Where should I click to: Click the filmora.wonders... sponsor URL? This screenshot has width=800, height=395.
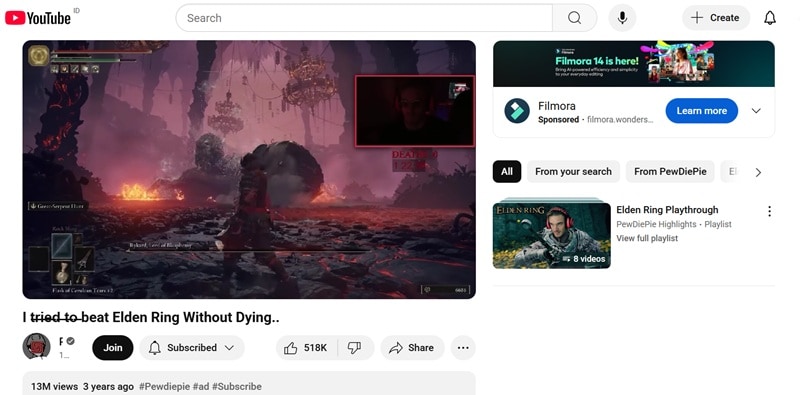coord(620,119)
